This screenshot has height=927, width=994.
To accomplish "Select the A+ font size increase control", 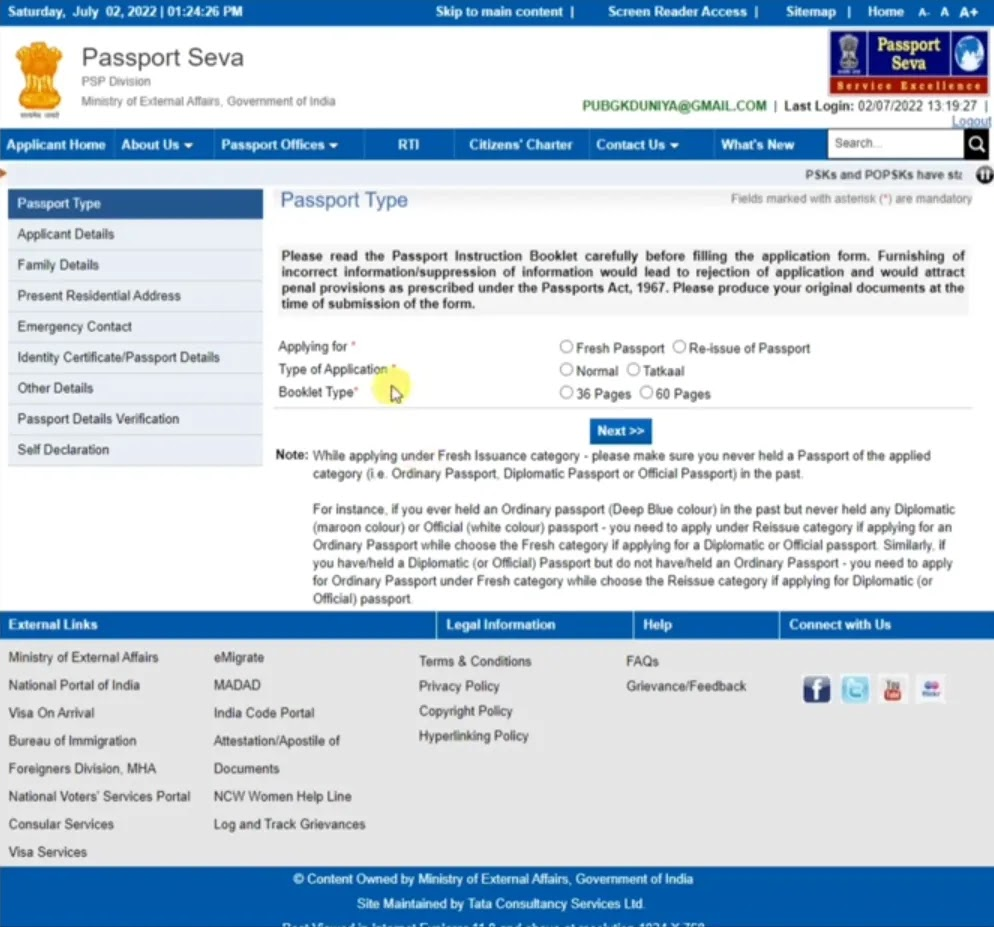I will pyautogui.click(x=967, y=11).
